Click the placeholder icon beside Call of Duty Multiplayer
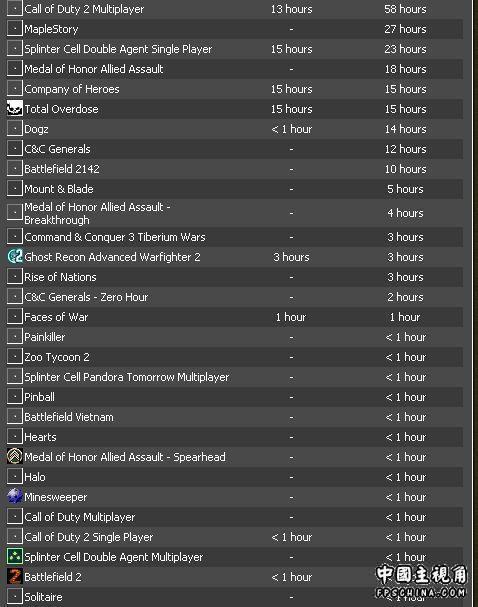 [x=15, y=517]
